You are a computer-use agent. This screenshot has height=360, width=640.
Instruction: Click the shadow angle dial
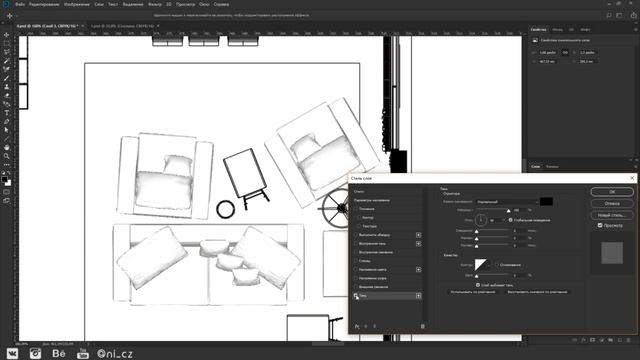(481, 220)
